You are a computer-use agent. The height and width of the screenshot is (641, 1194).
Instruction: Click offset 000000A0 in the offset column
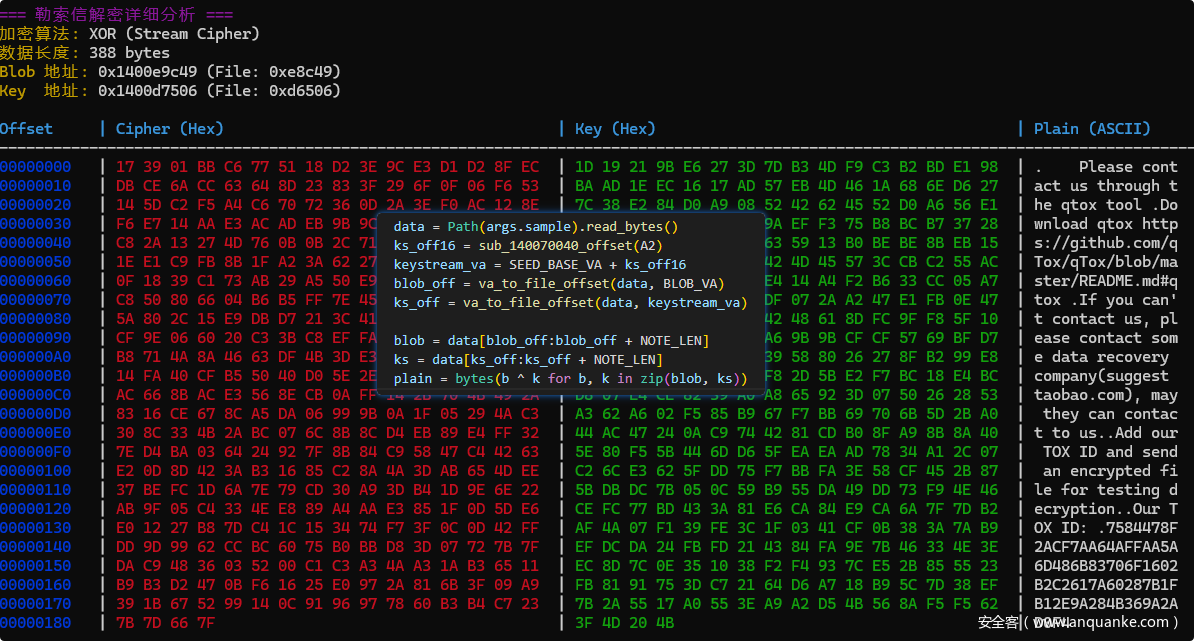pos(36,357)
